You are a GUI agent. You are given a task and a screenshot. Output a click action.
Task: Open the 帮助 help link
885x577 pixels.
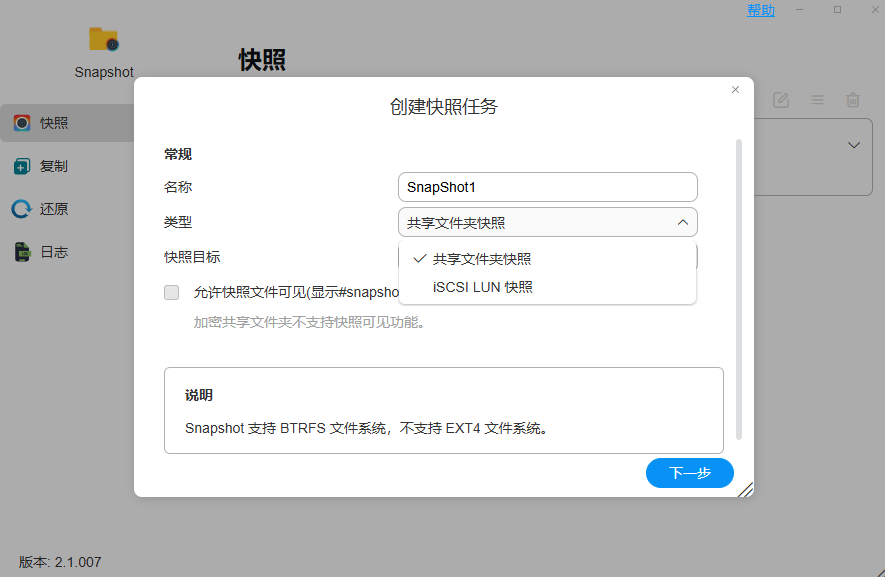pos(760,10)
